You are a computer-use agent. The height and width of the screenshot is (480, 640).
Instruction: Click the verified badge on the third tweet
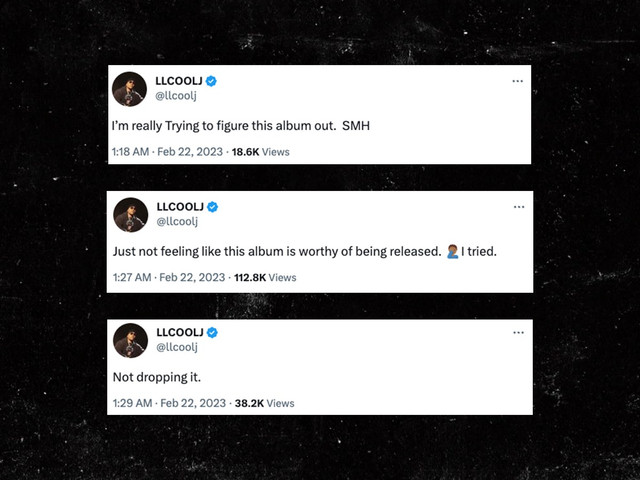tap(212, 333)
